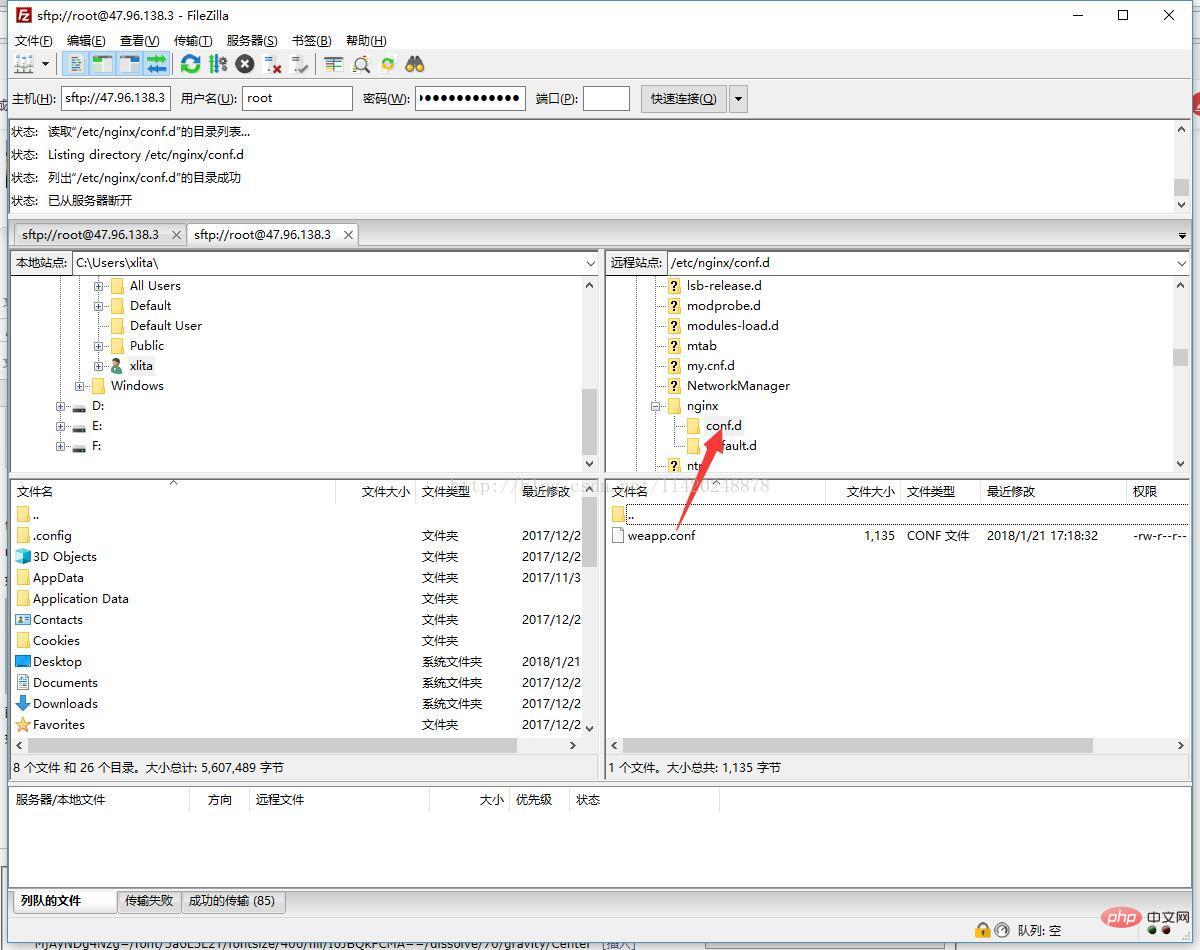Close the second connection tab

point(348,234)
